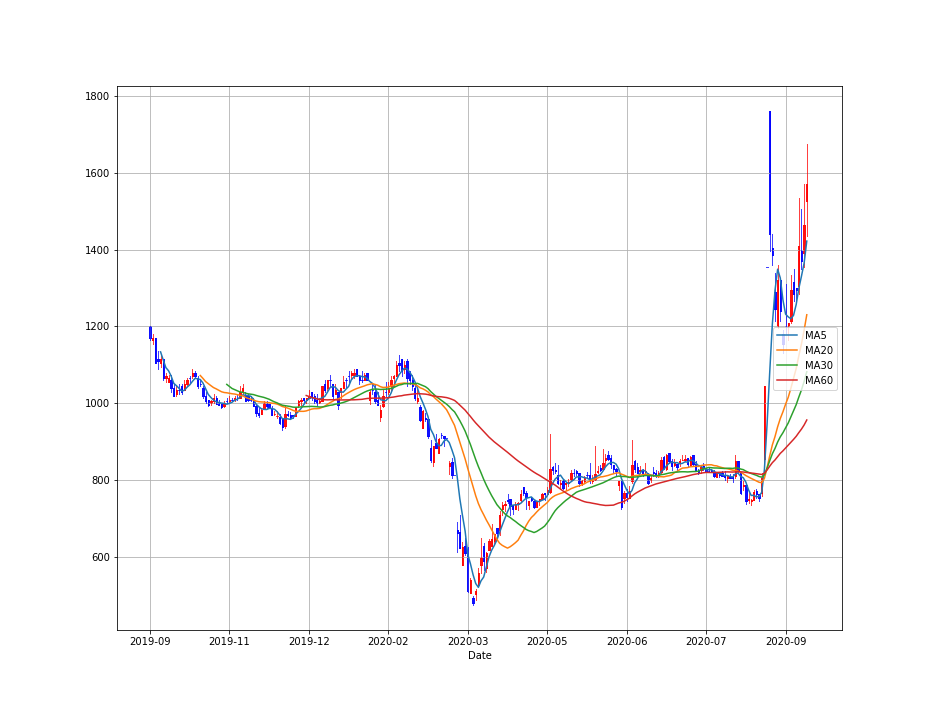Click the 1200 y-axis tick label
This screenshot has width=936, height=720.
(97, 327)
